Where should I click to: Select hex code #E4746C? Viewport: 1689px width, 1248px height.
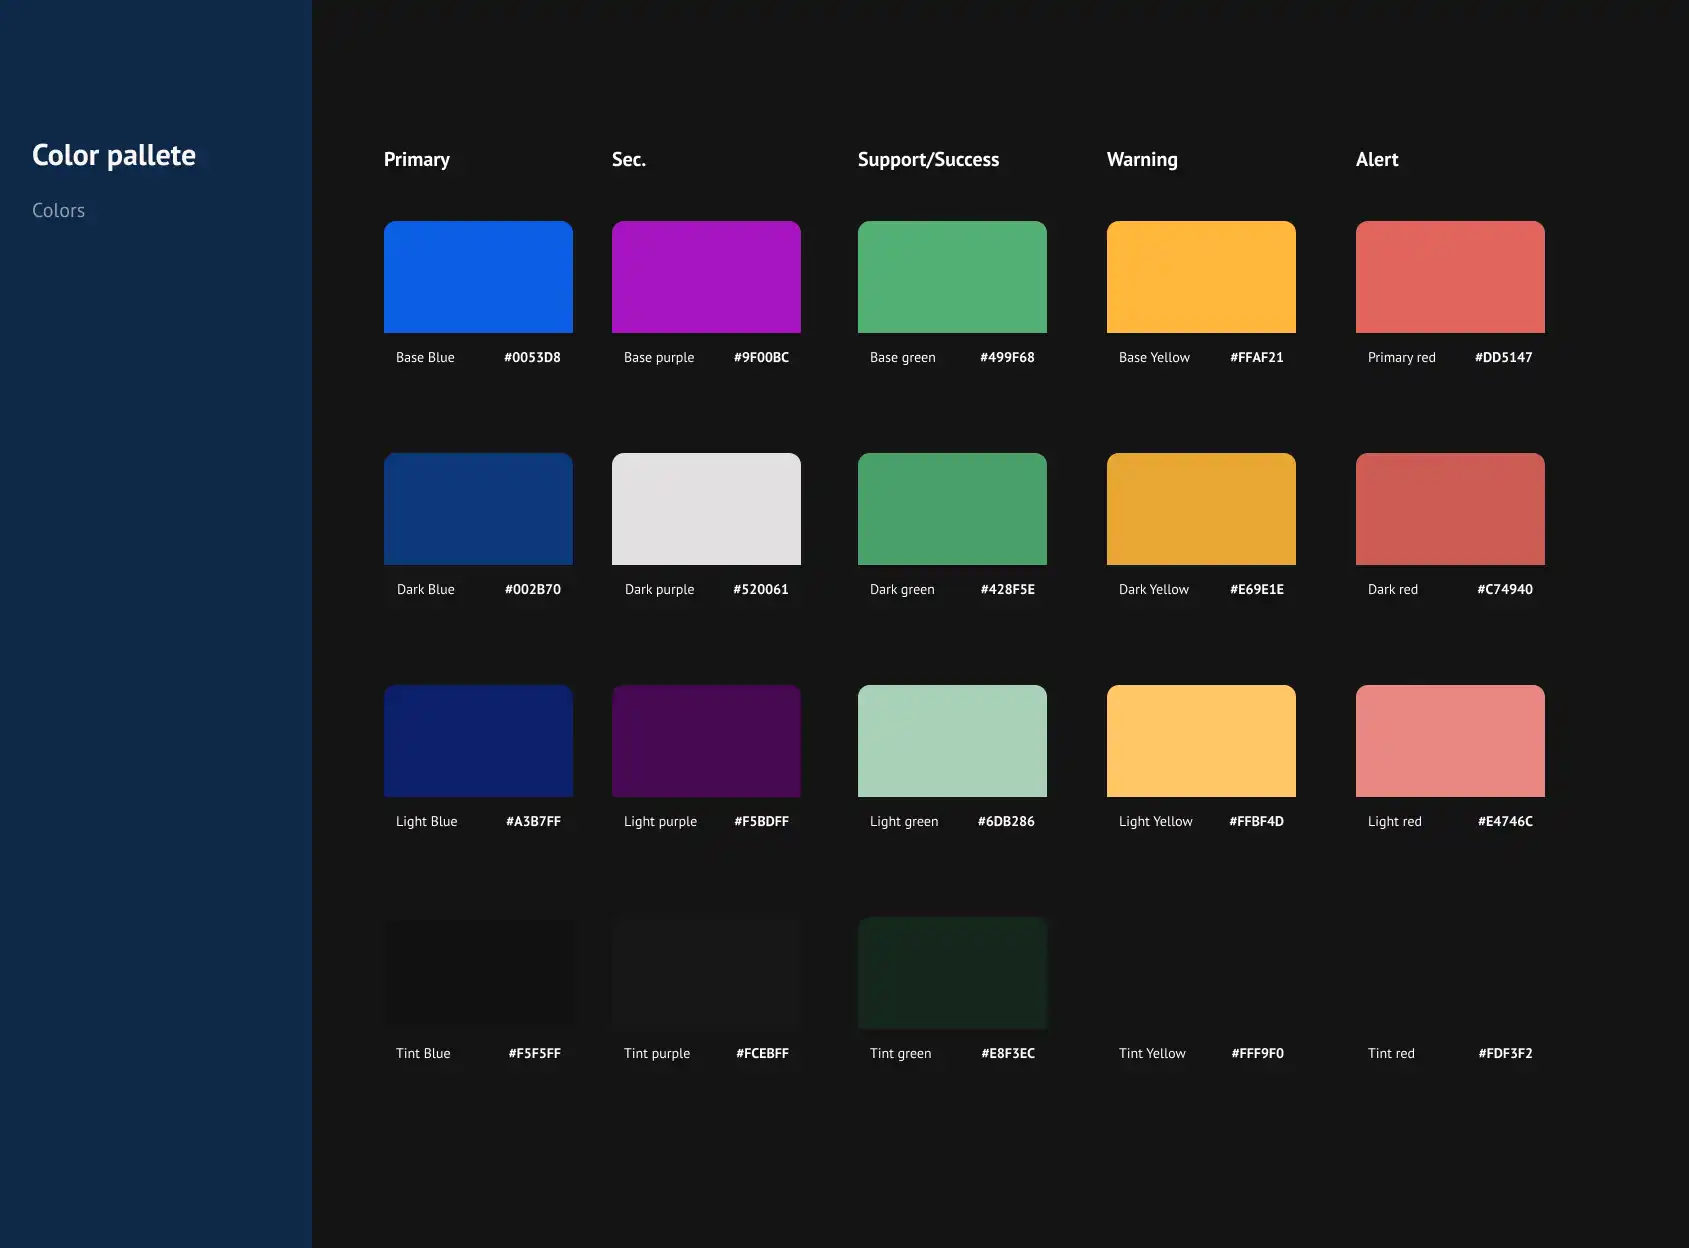(1505, 821)
